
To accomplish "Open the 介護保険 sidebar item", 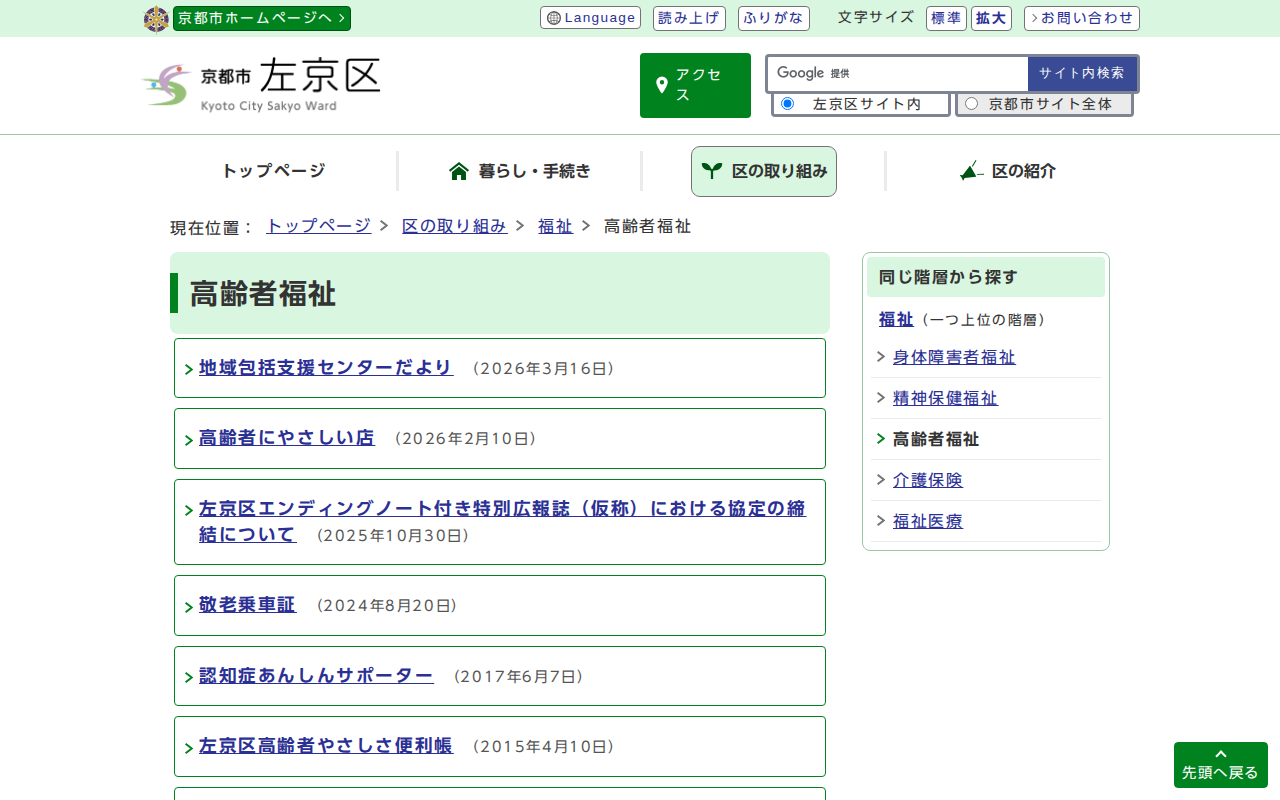I will click(x=927, y=480).
